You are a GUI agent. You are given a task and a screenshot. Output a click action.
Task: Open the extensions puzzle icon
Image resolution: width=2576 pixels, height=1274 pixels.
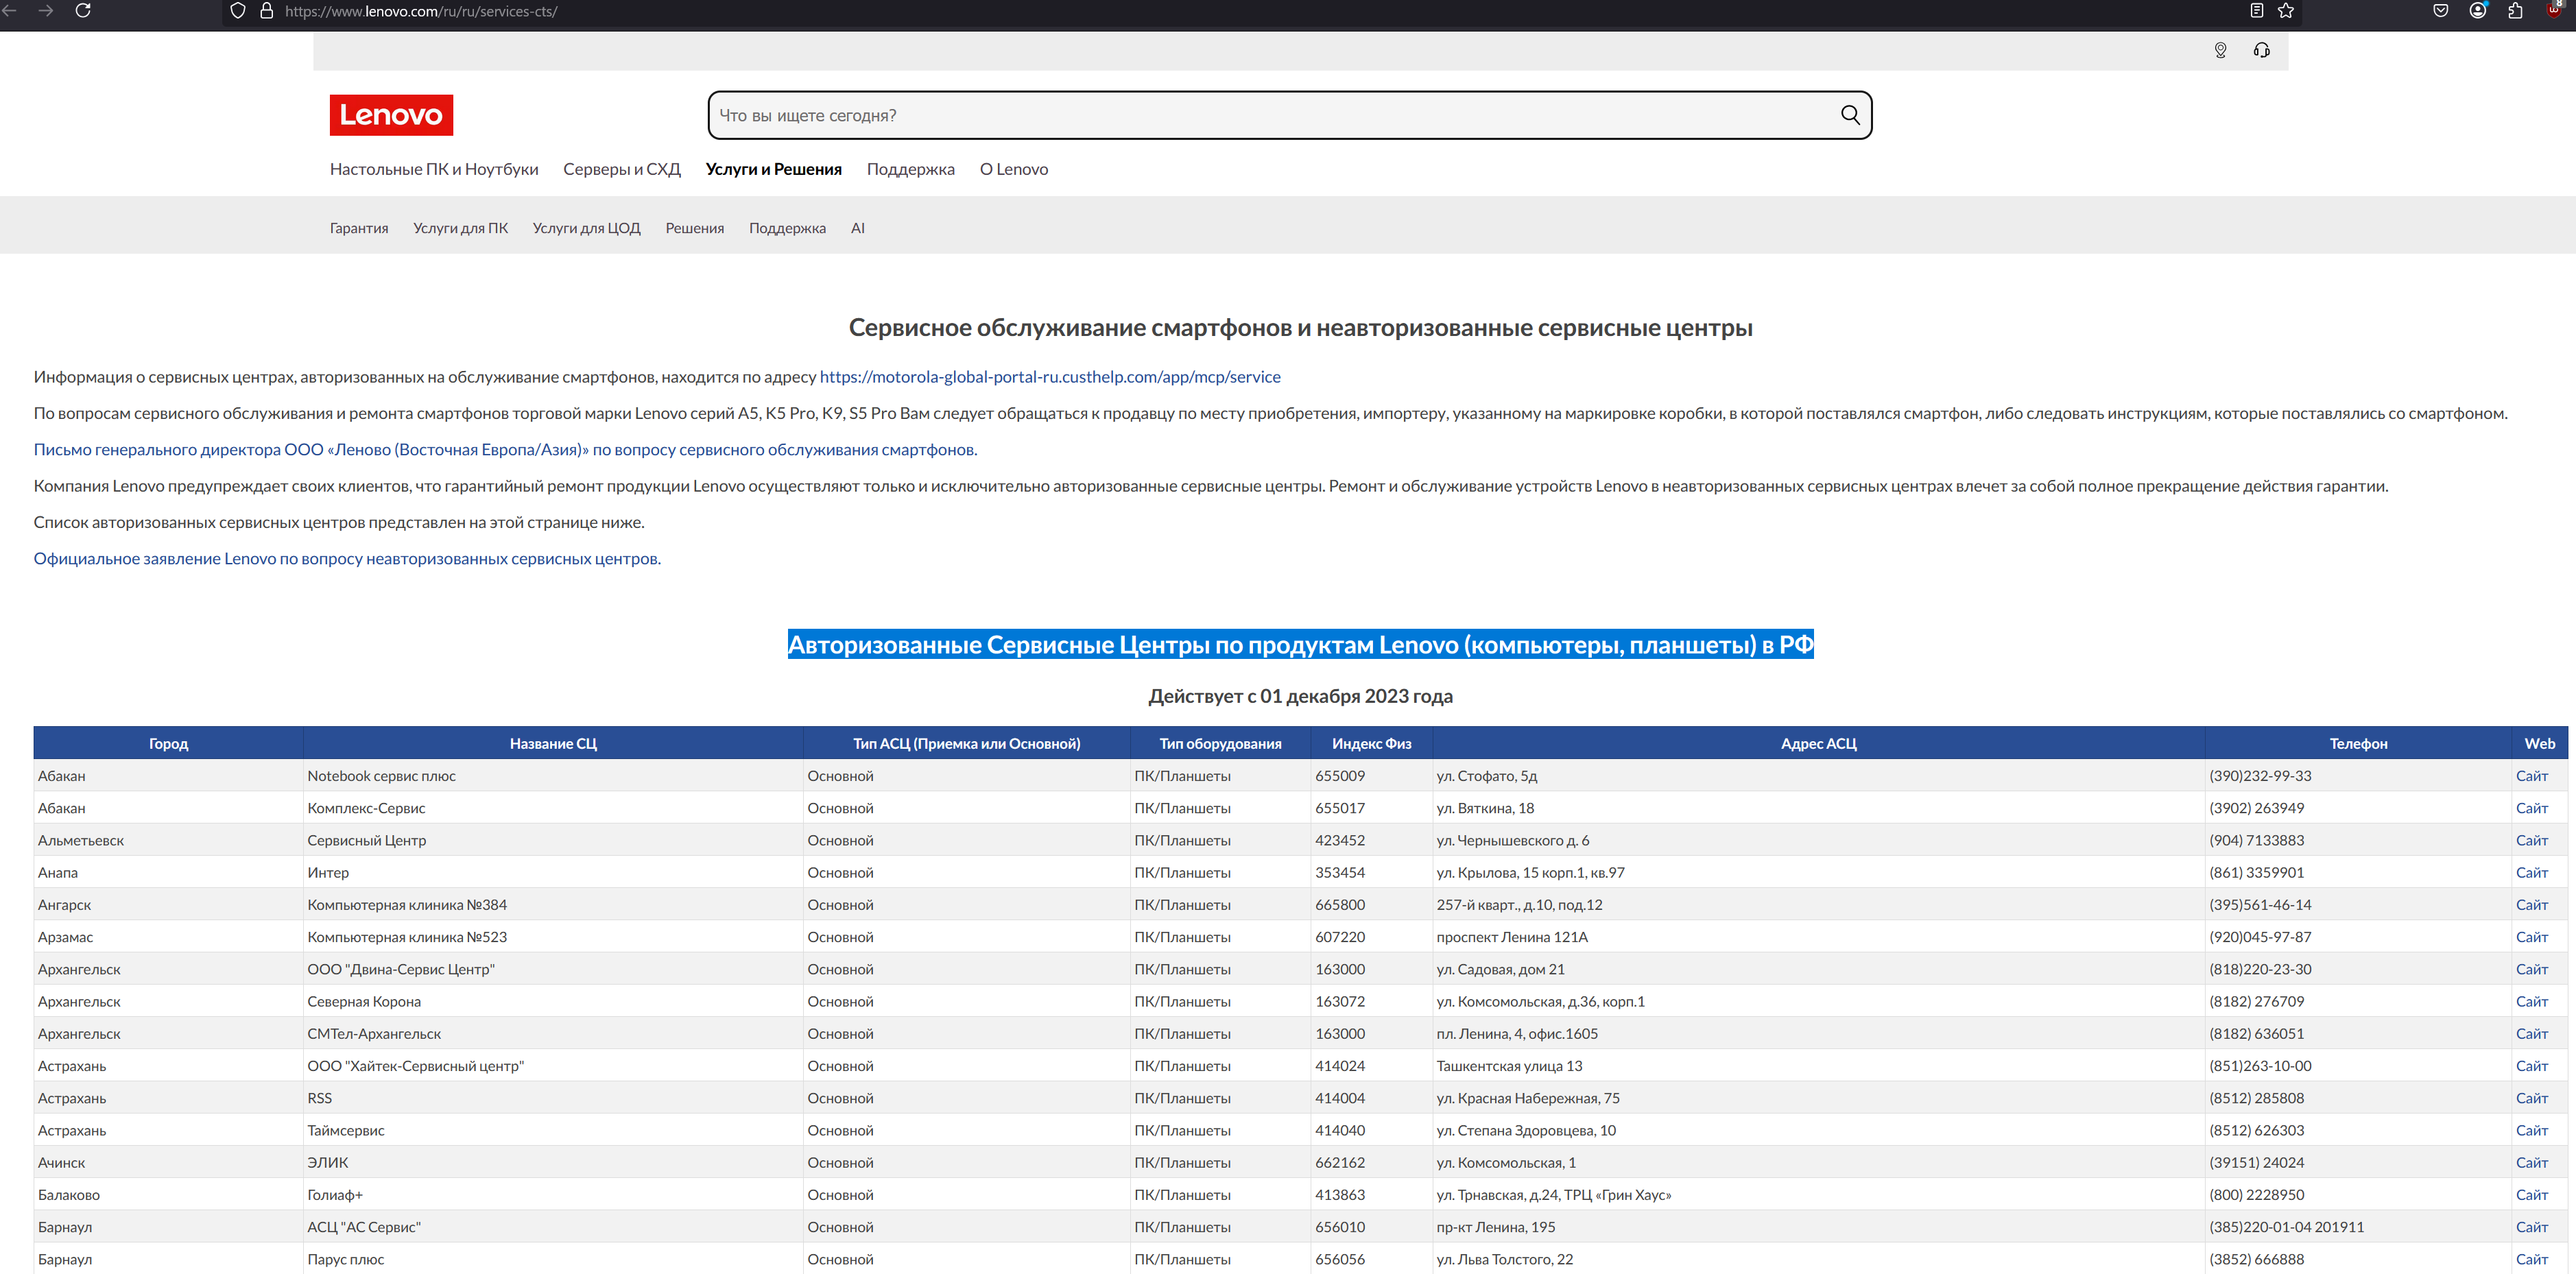pos(2515,11)
